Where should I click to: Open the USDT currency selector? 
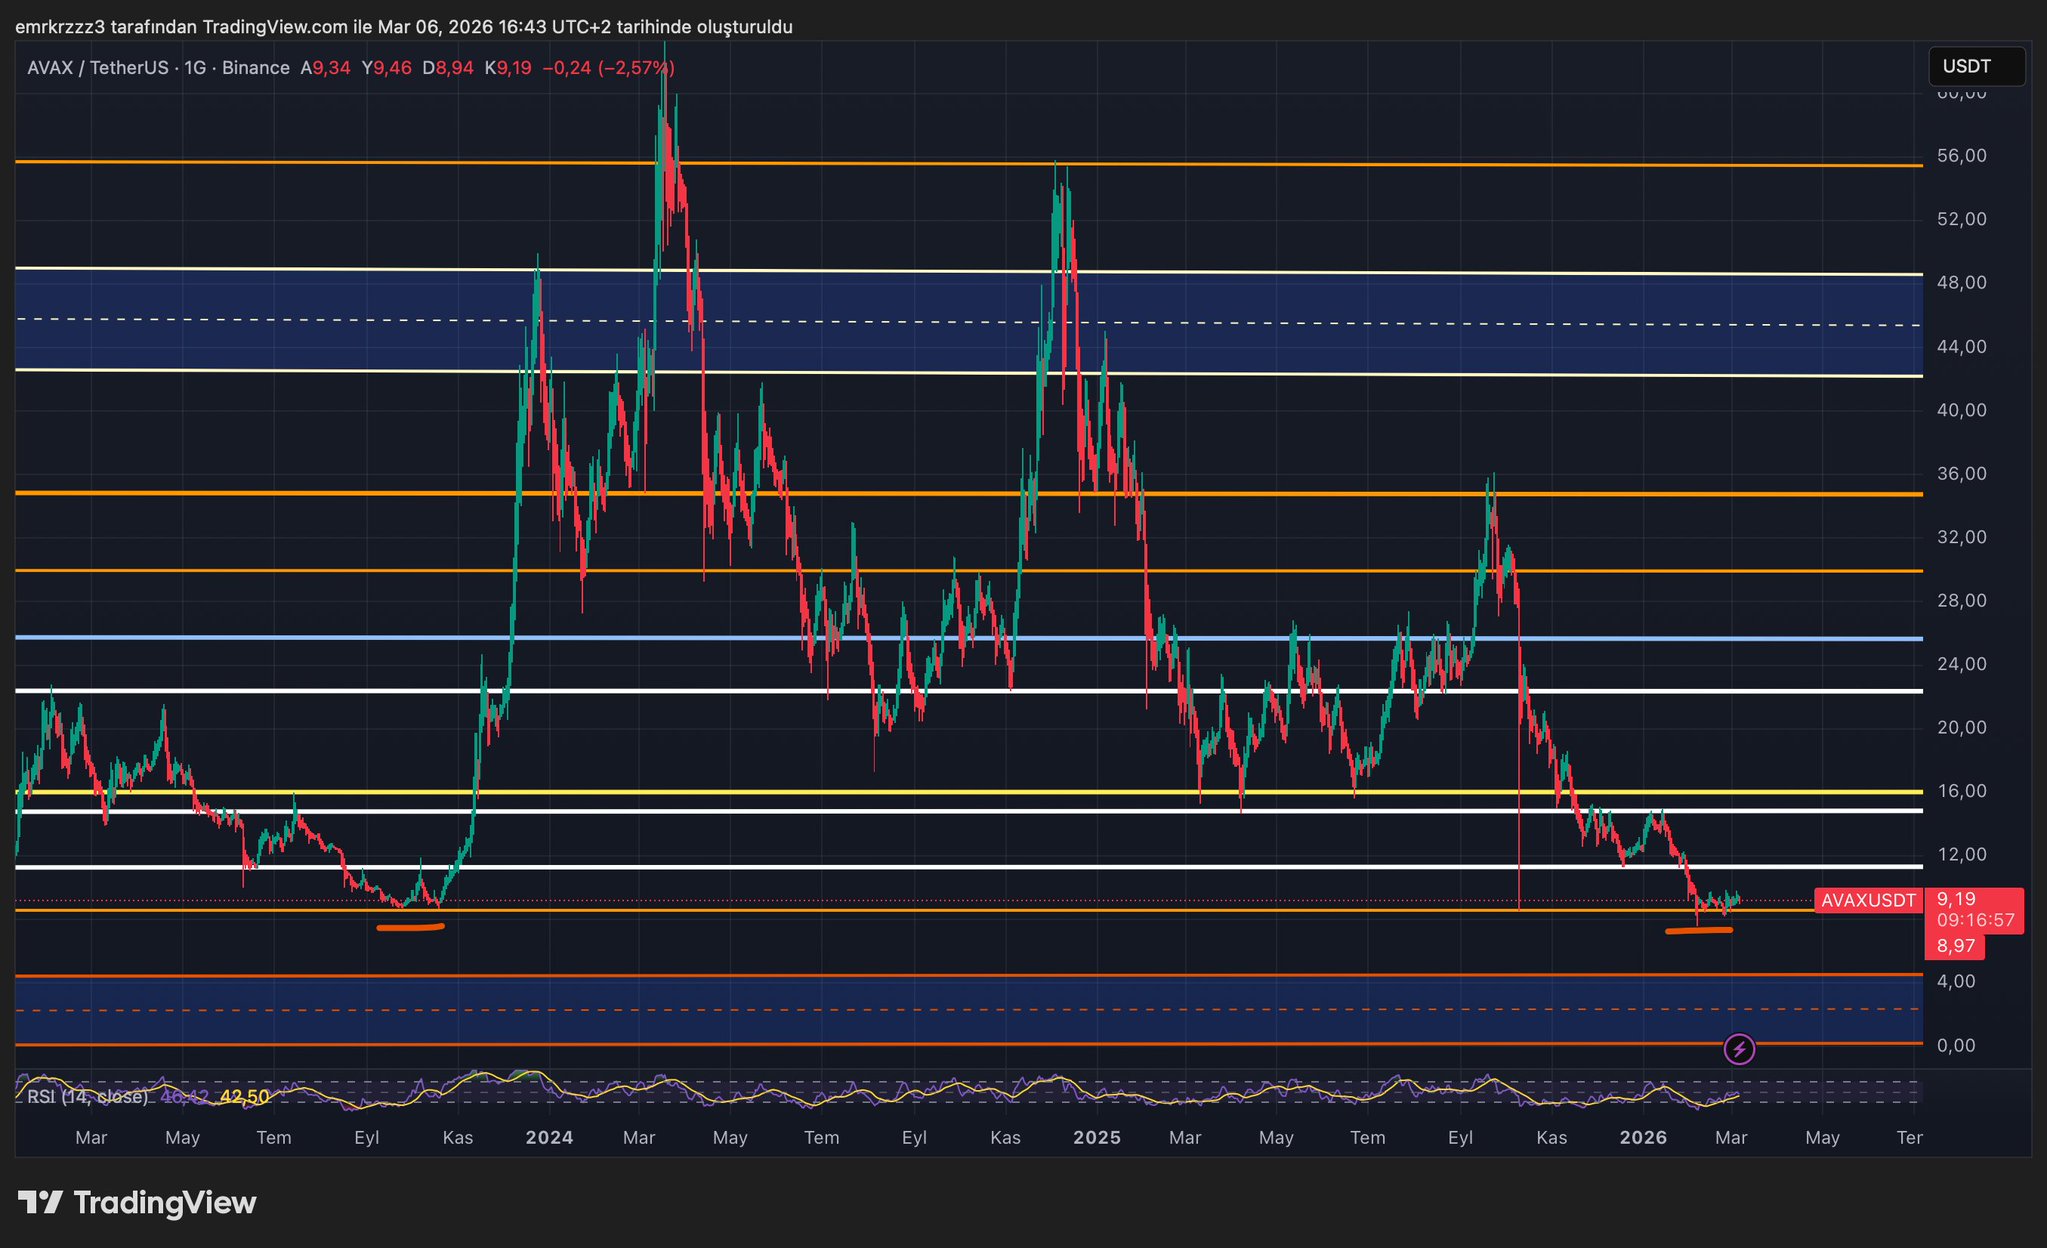1975,67
